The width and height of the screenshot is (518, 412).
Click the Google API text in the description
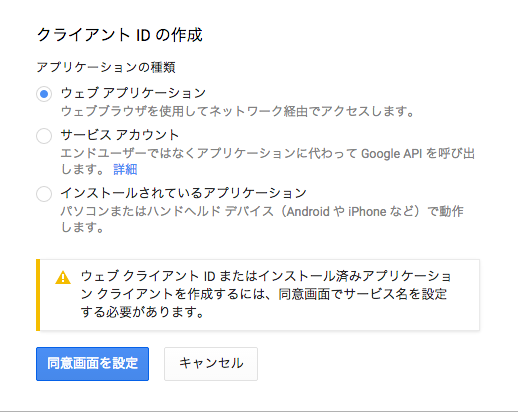click(392, 154)
